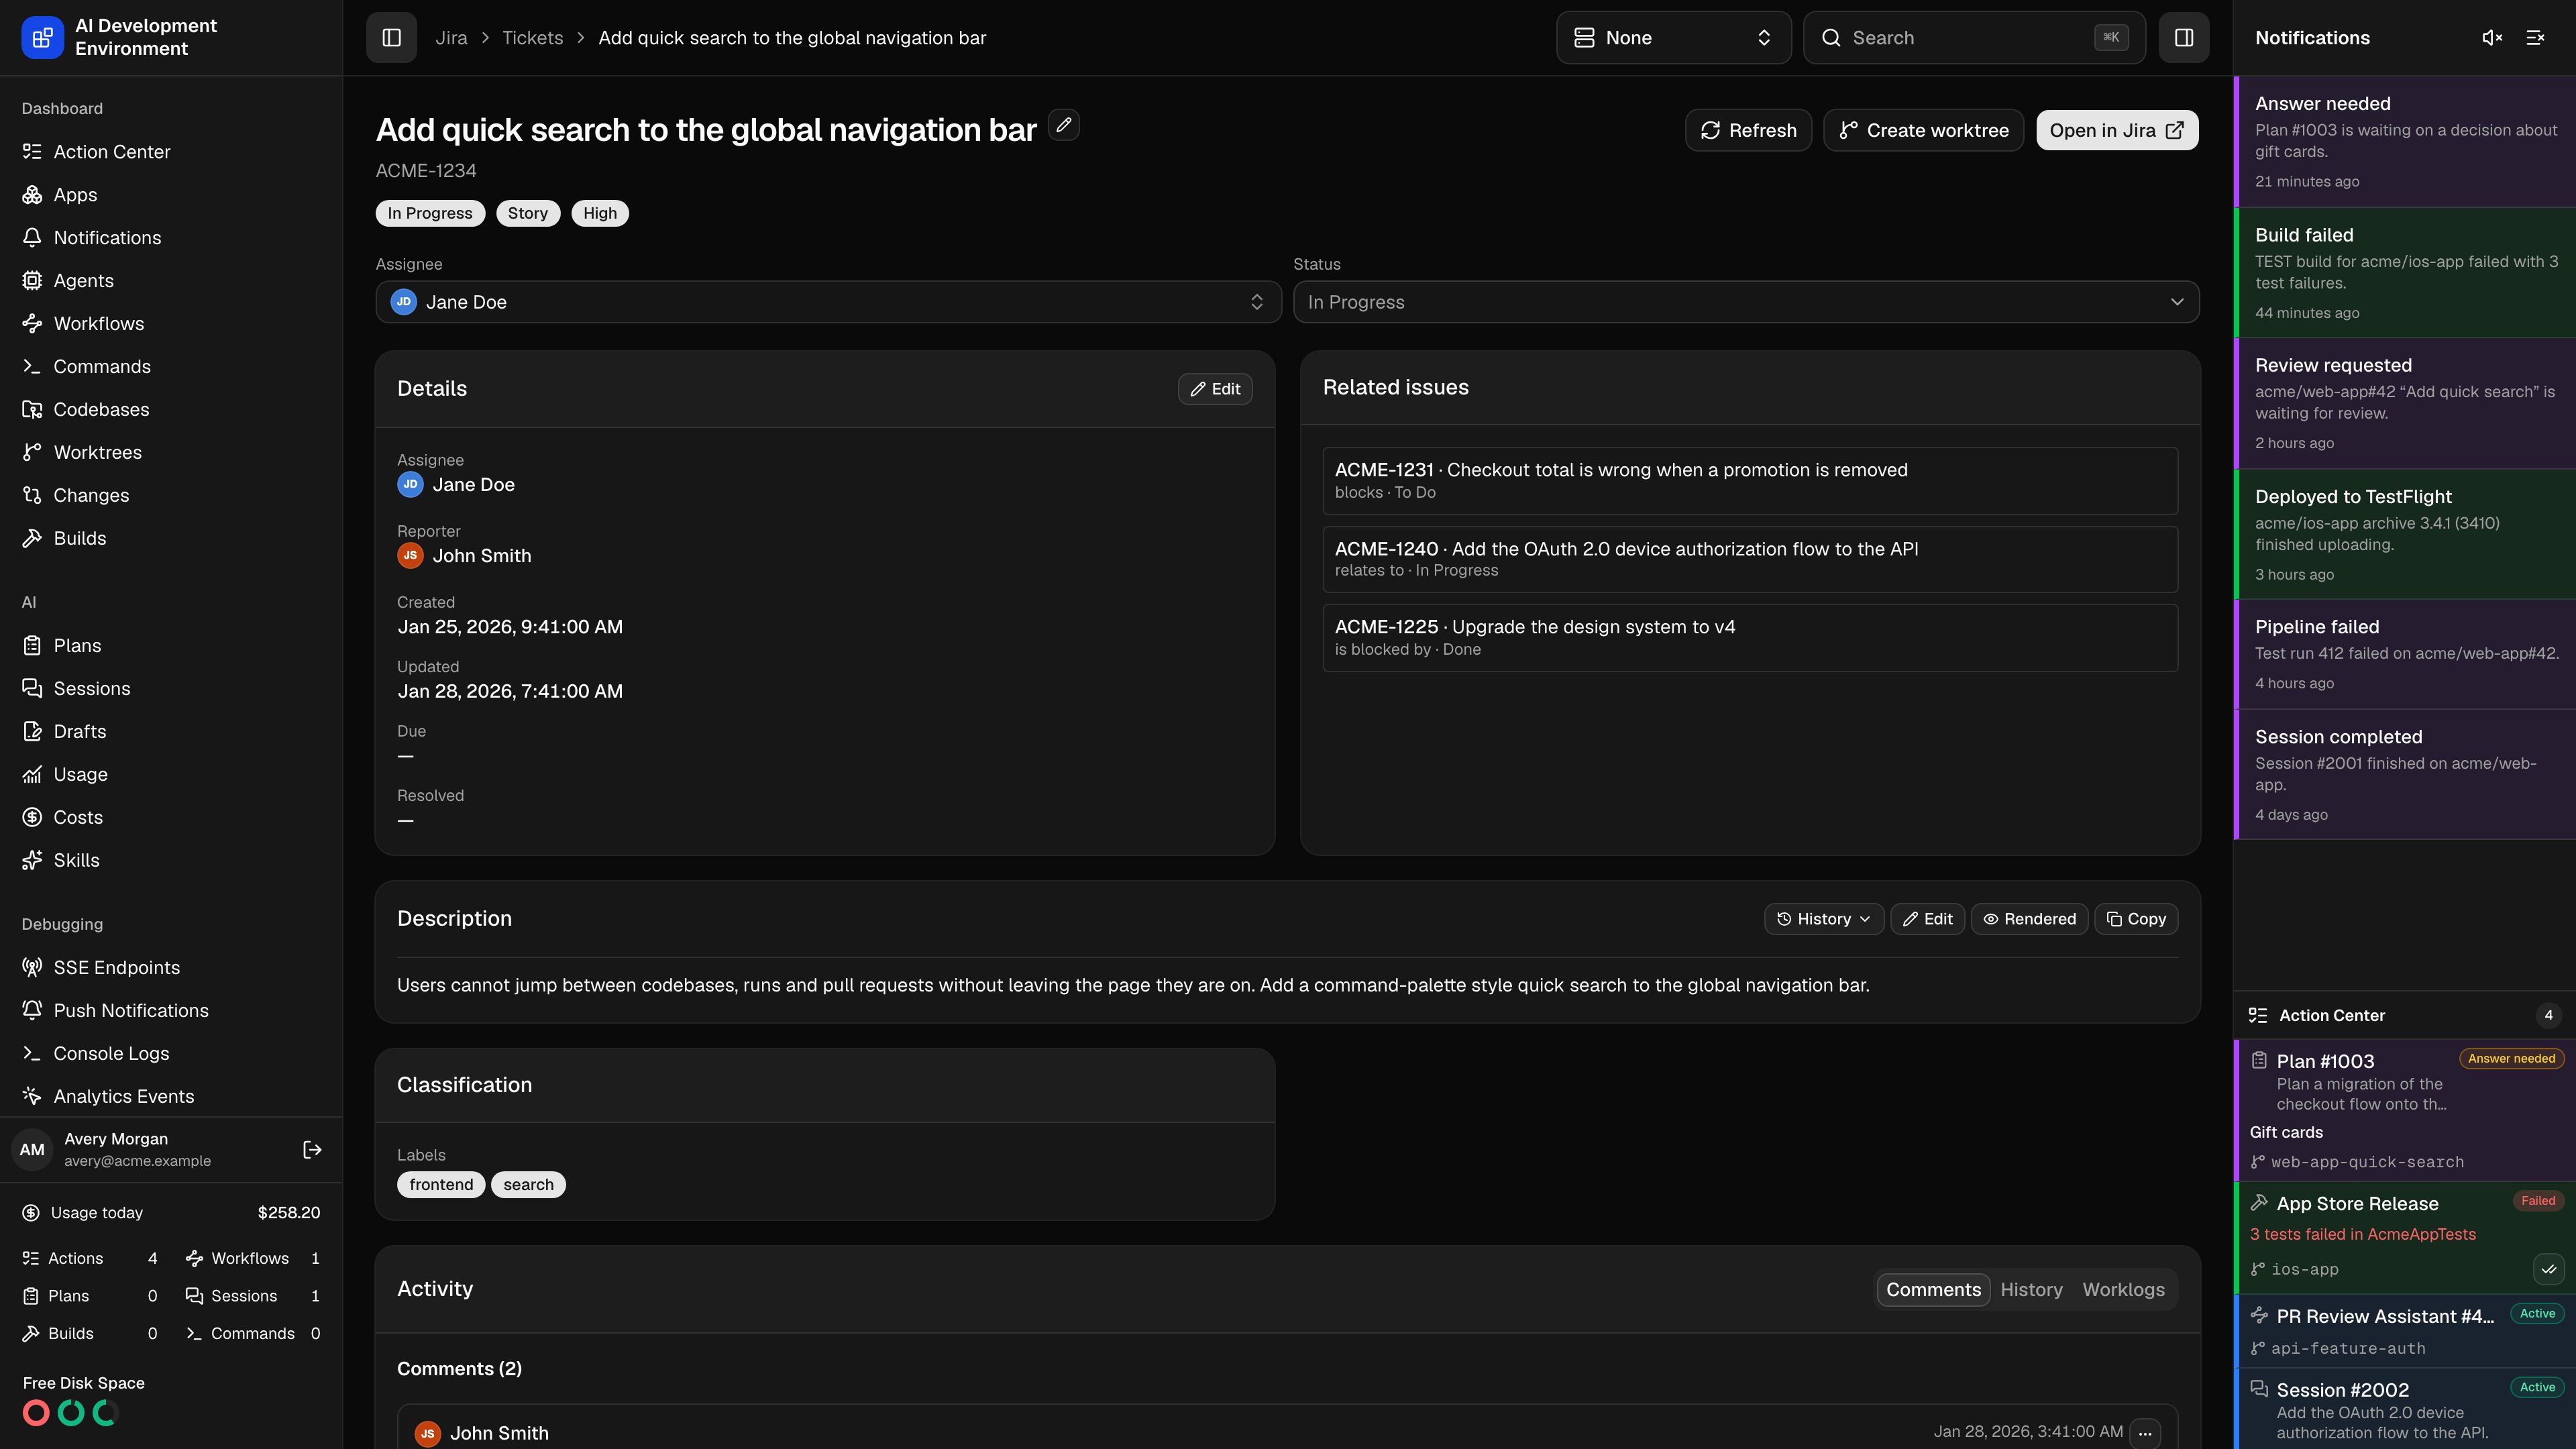Click Edit in Description card
The image size is (2576, 1449).
(1927, 919)
